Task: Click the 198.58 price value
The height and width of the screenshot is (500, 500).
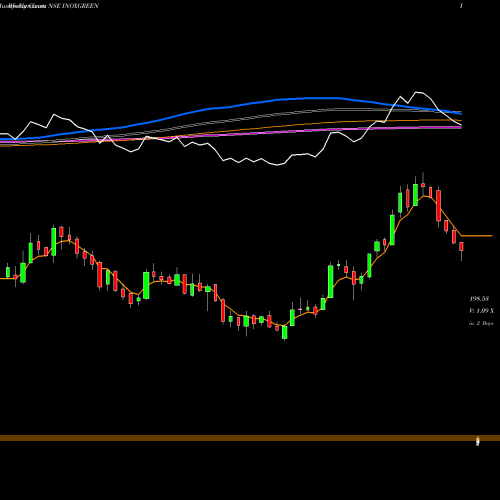Action: 479,299
